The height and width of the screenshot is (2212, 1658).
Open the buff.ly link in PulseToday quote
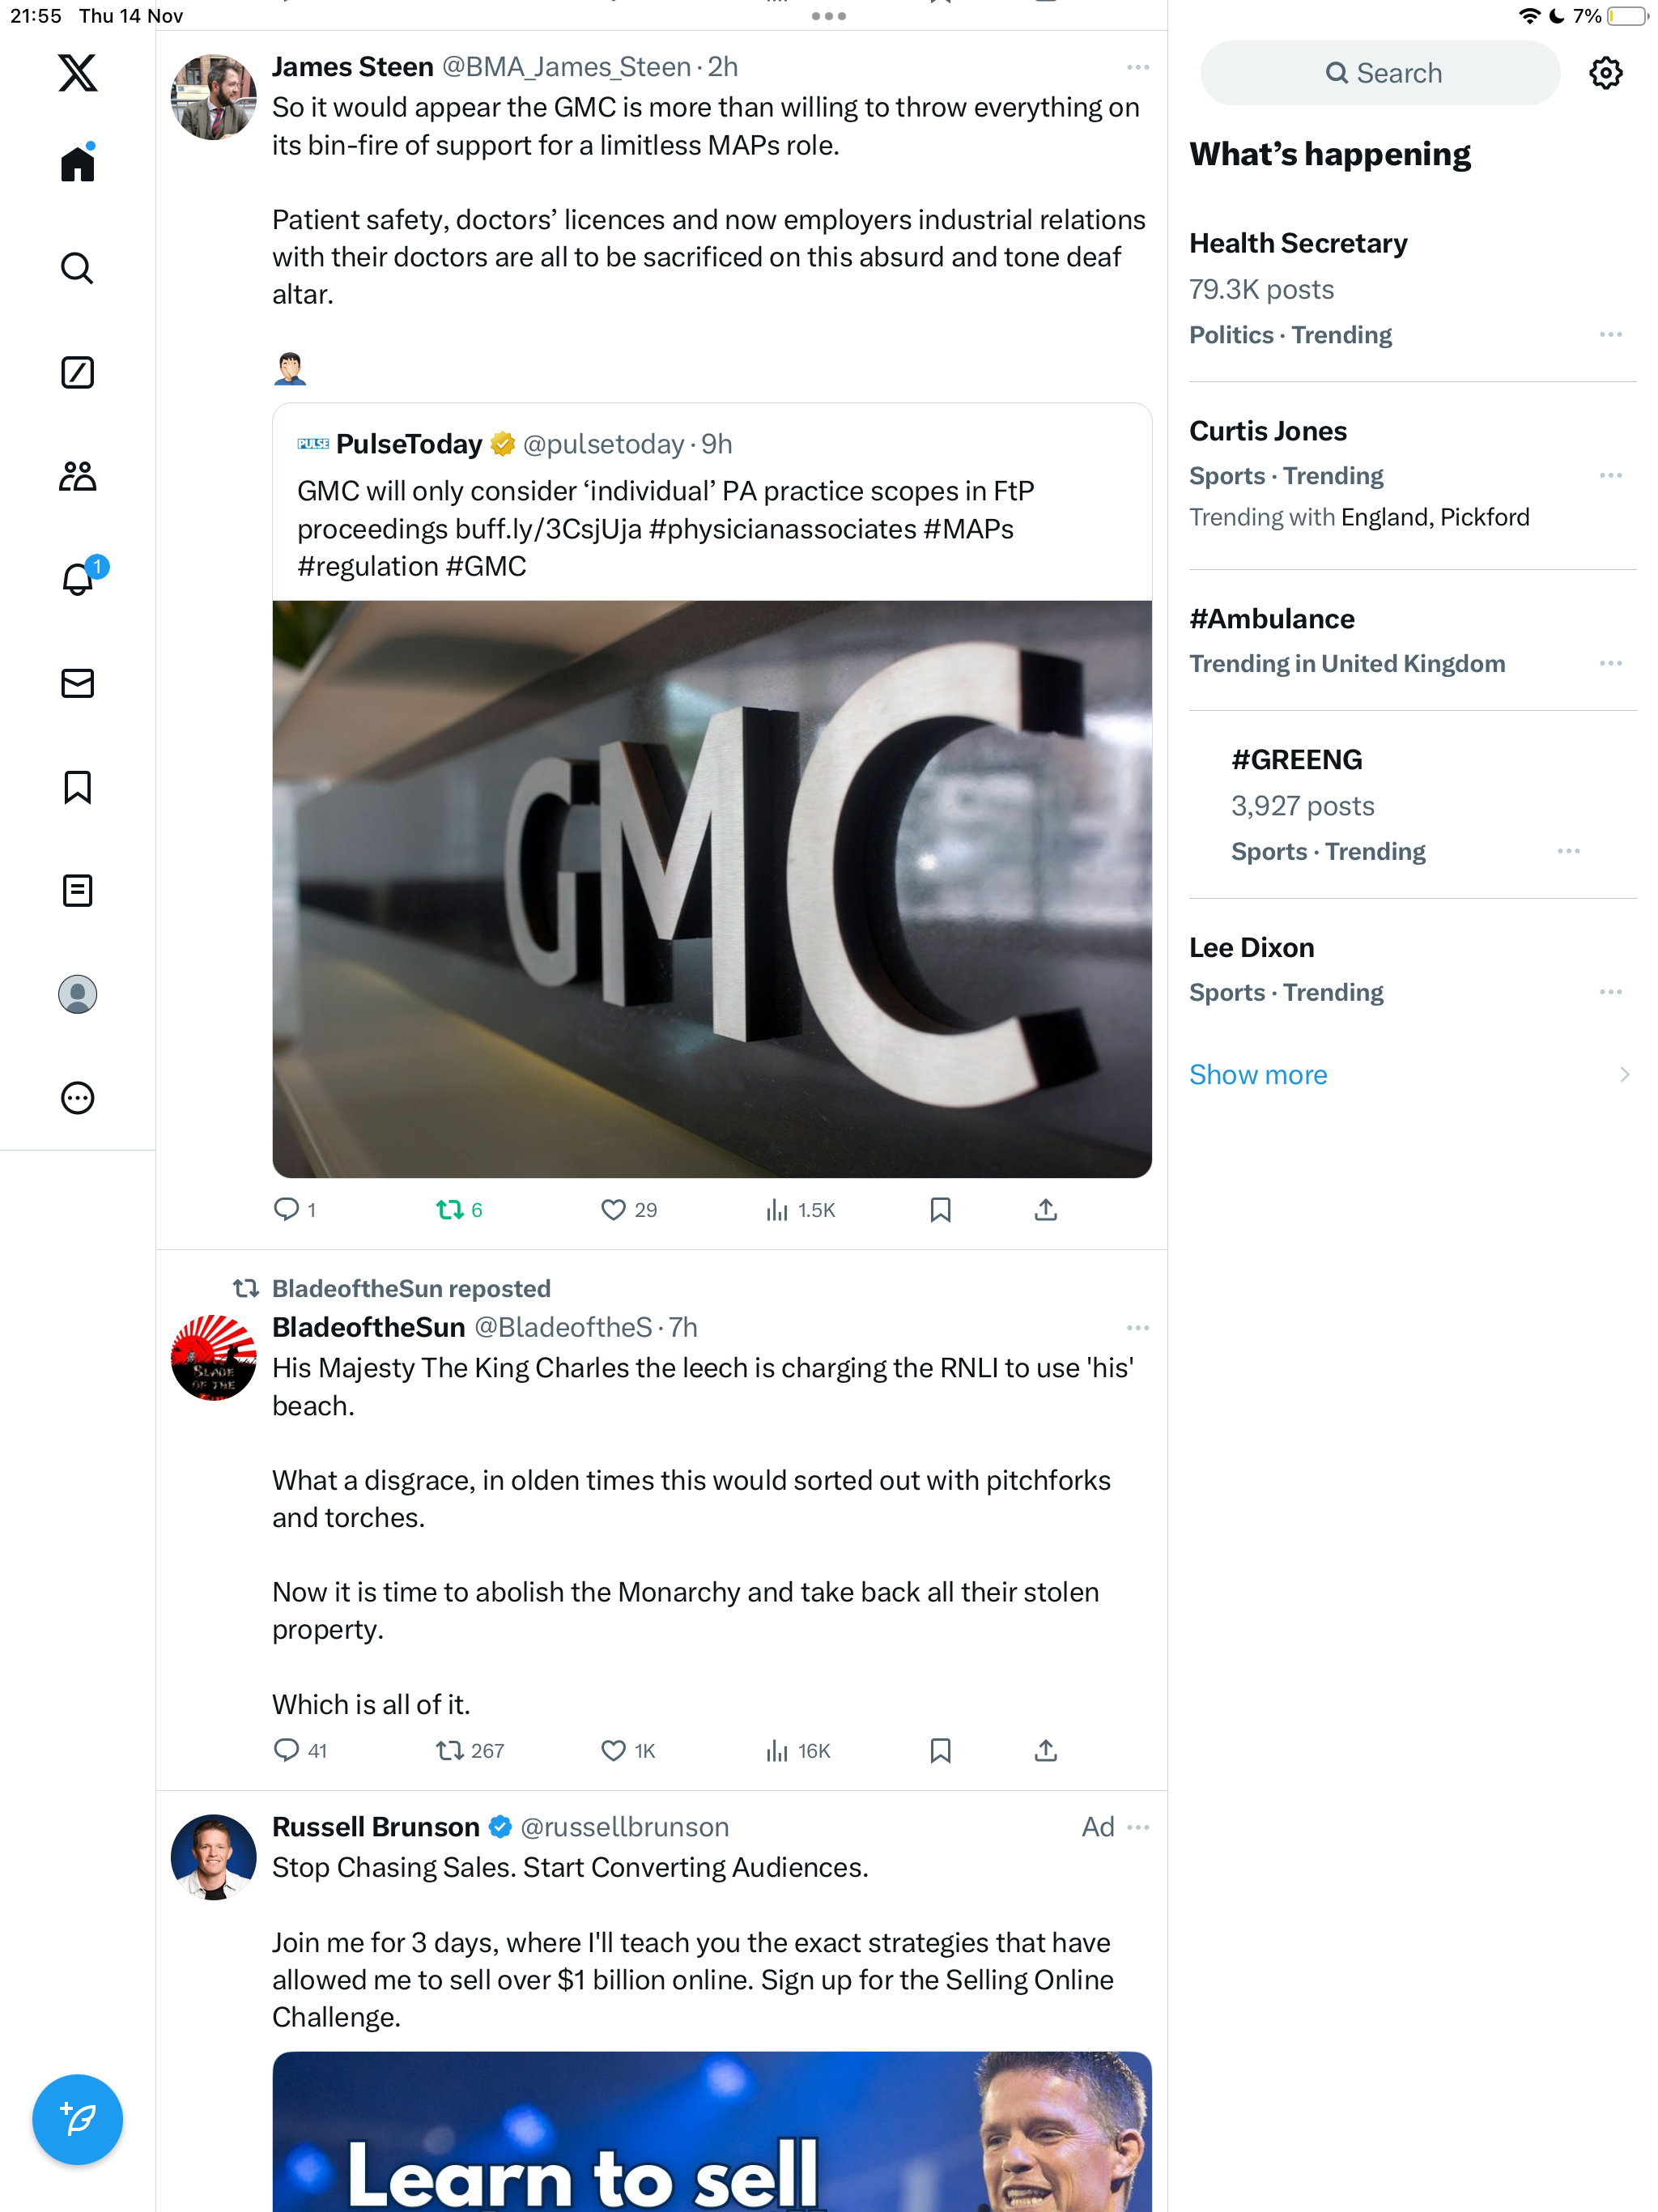pos(548,529)
